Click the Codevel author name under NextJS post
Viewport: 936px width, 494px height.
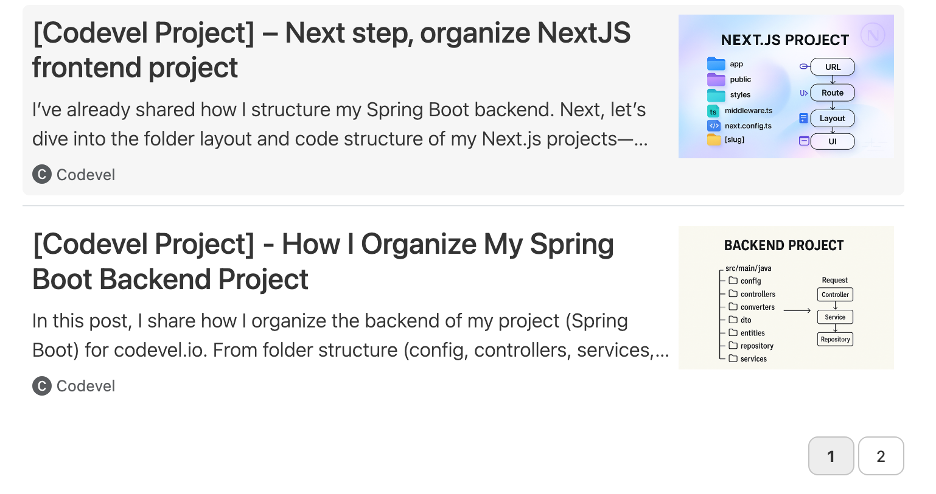pyautogui.click(x=86, y=175)
